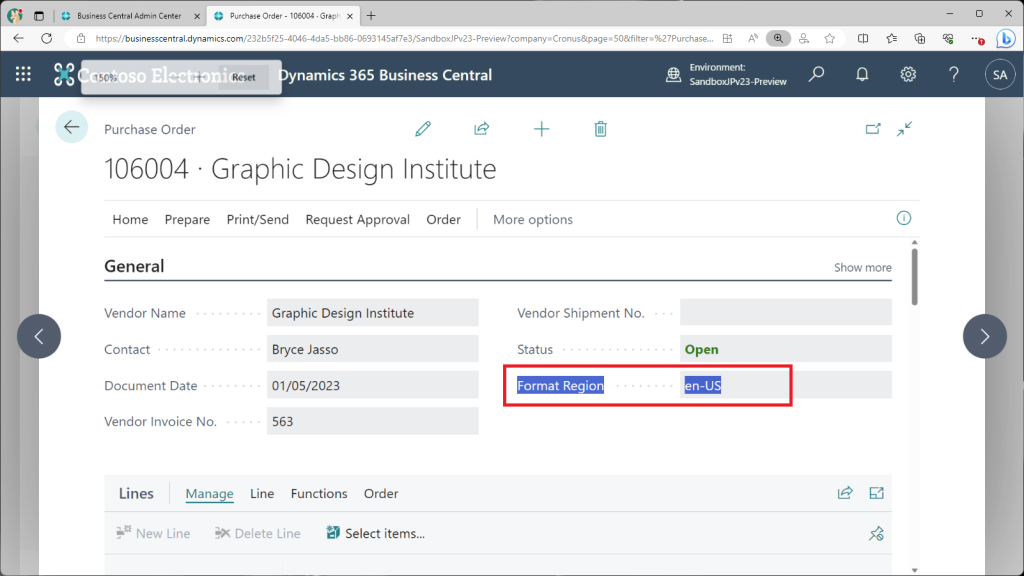Open the Order menu in the Lines section
The width and height of the screenshot is (1024, 576).
pos(381,494)
